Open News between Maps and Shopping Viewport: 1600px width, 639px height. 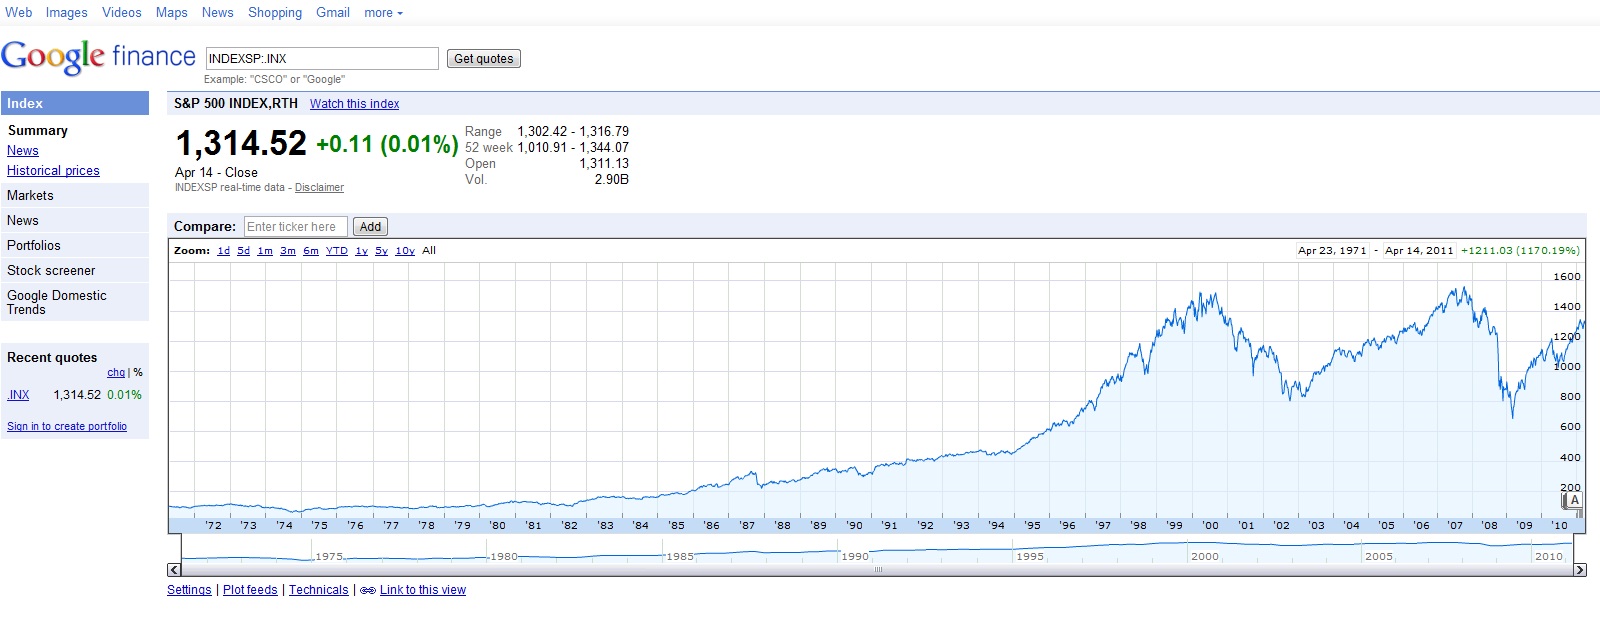pos(218,13)
